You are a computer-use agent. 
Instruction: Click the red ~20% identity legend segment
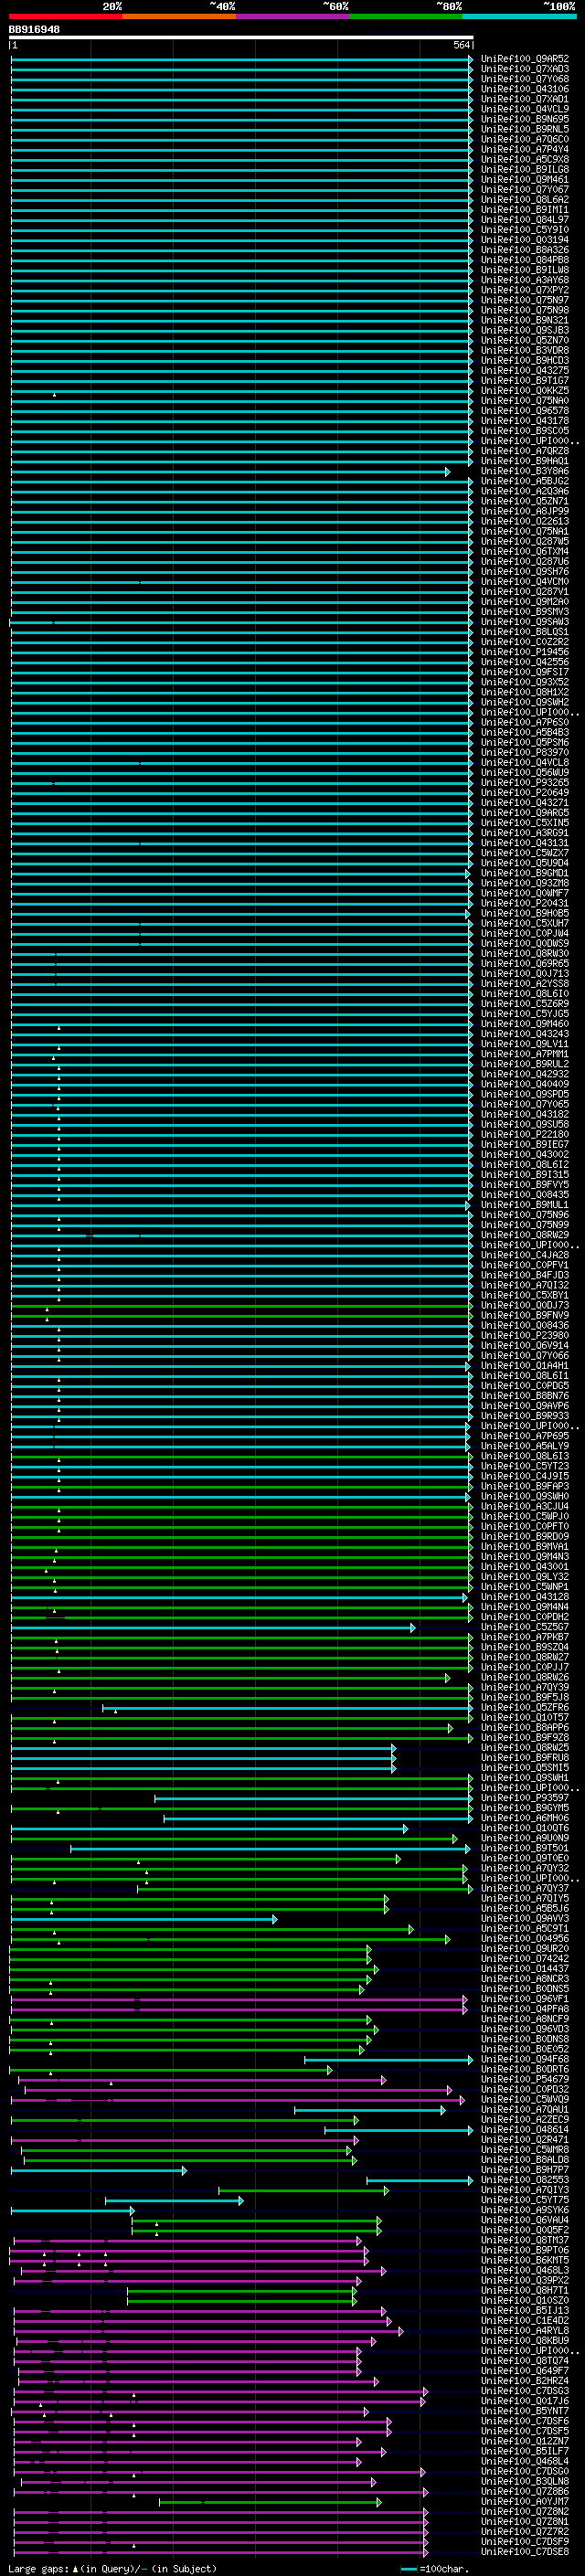[65, 16]
